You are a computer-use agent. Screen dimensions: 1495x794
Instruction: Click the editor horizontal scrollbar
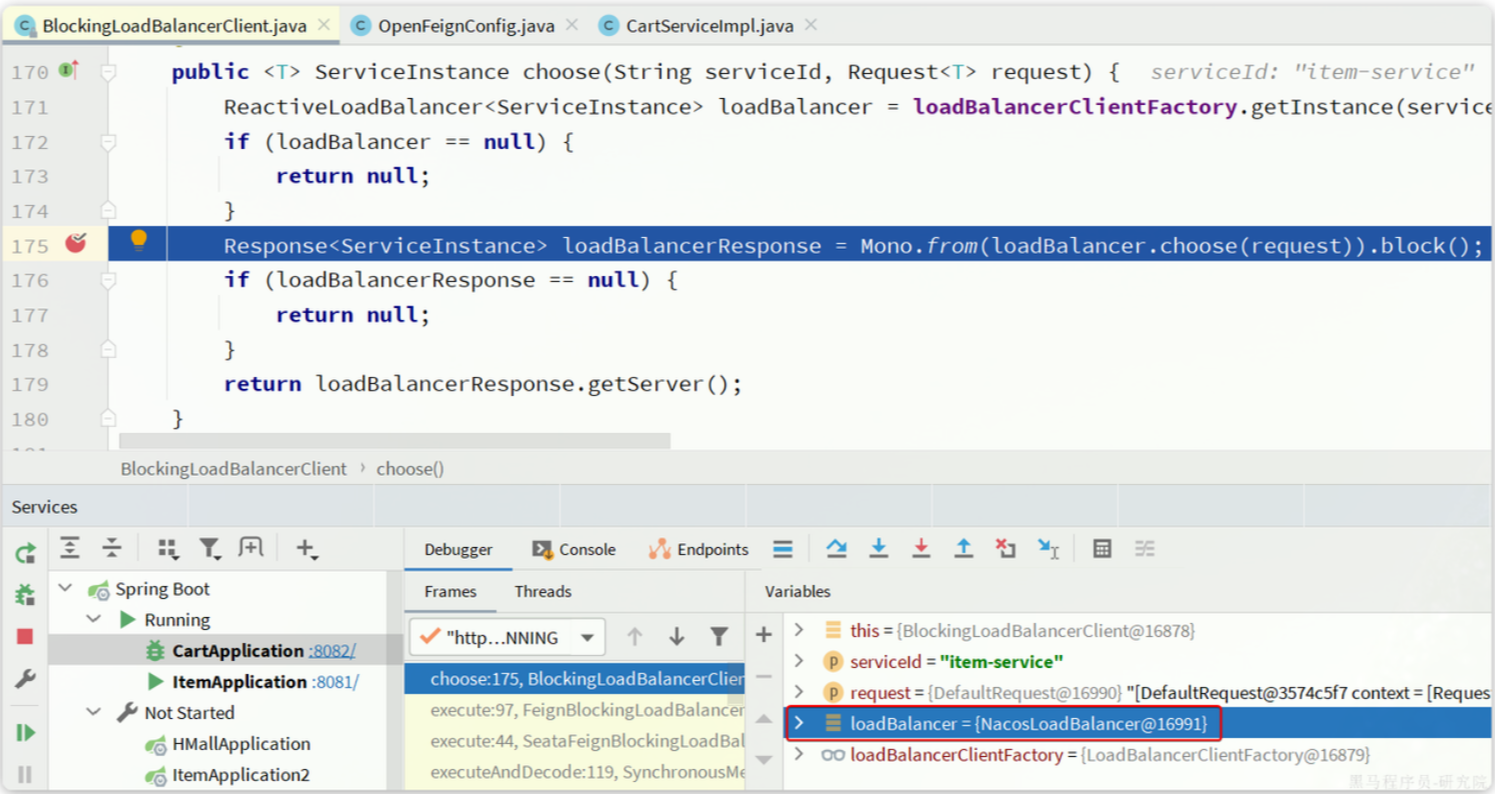point(394,441)
